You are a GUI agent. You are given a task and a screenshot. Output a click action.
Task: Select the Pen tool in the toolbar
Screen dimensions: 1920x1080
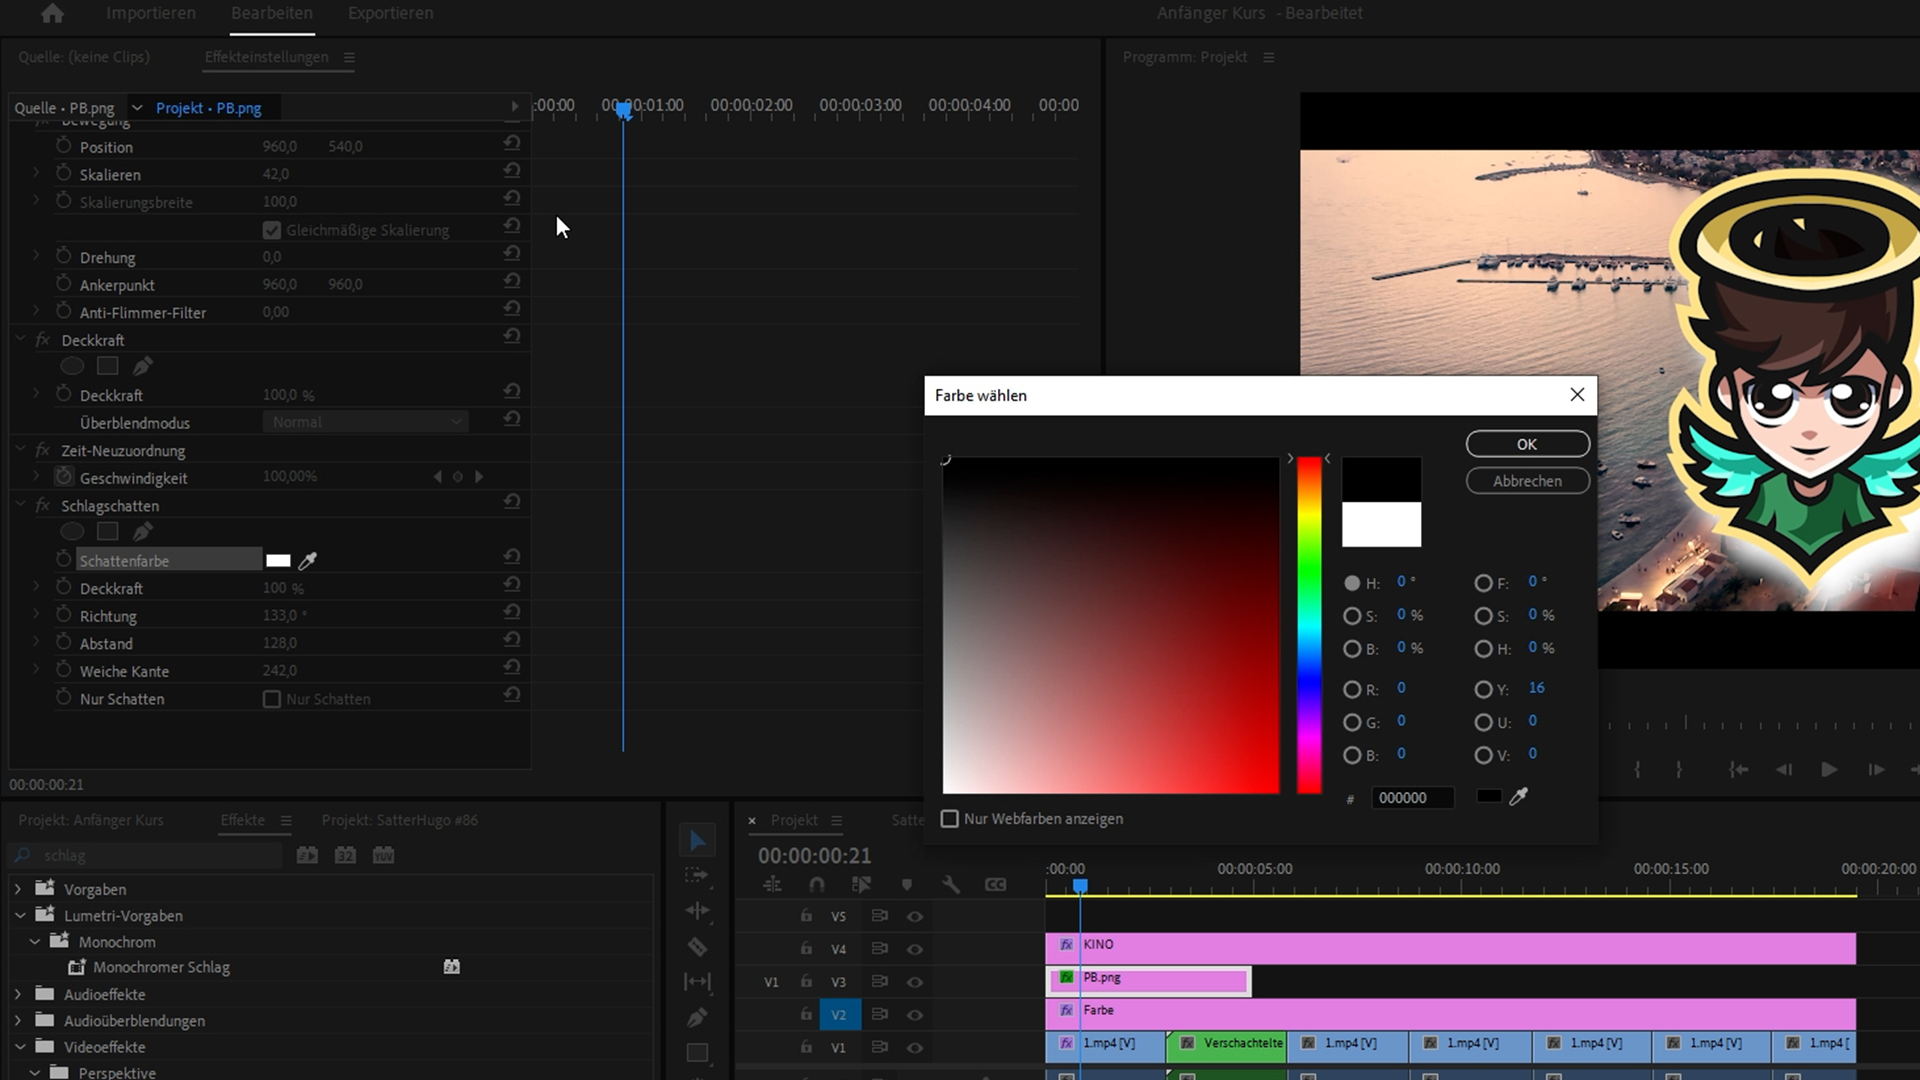[x=697, y=1017]
